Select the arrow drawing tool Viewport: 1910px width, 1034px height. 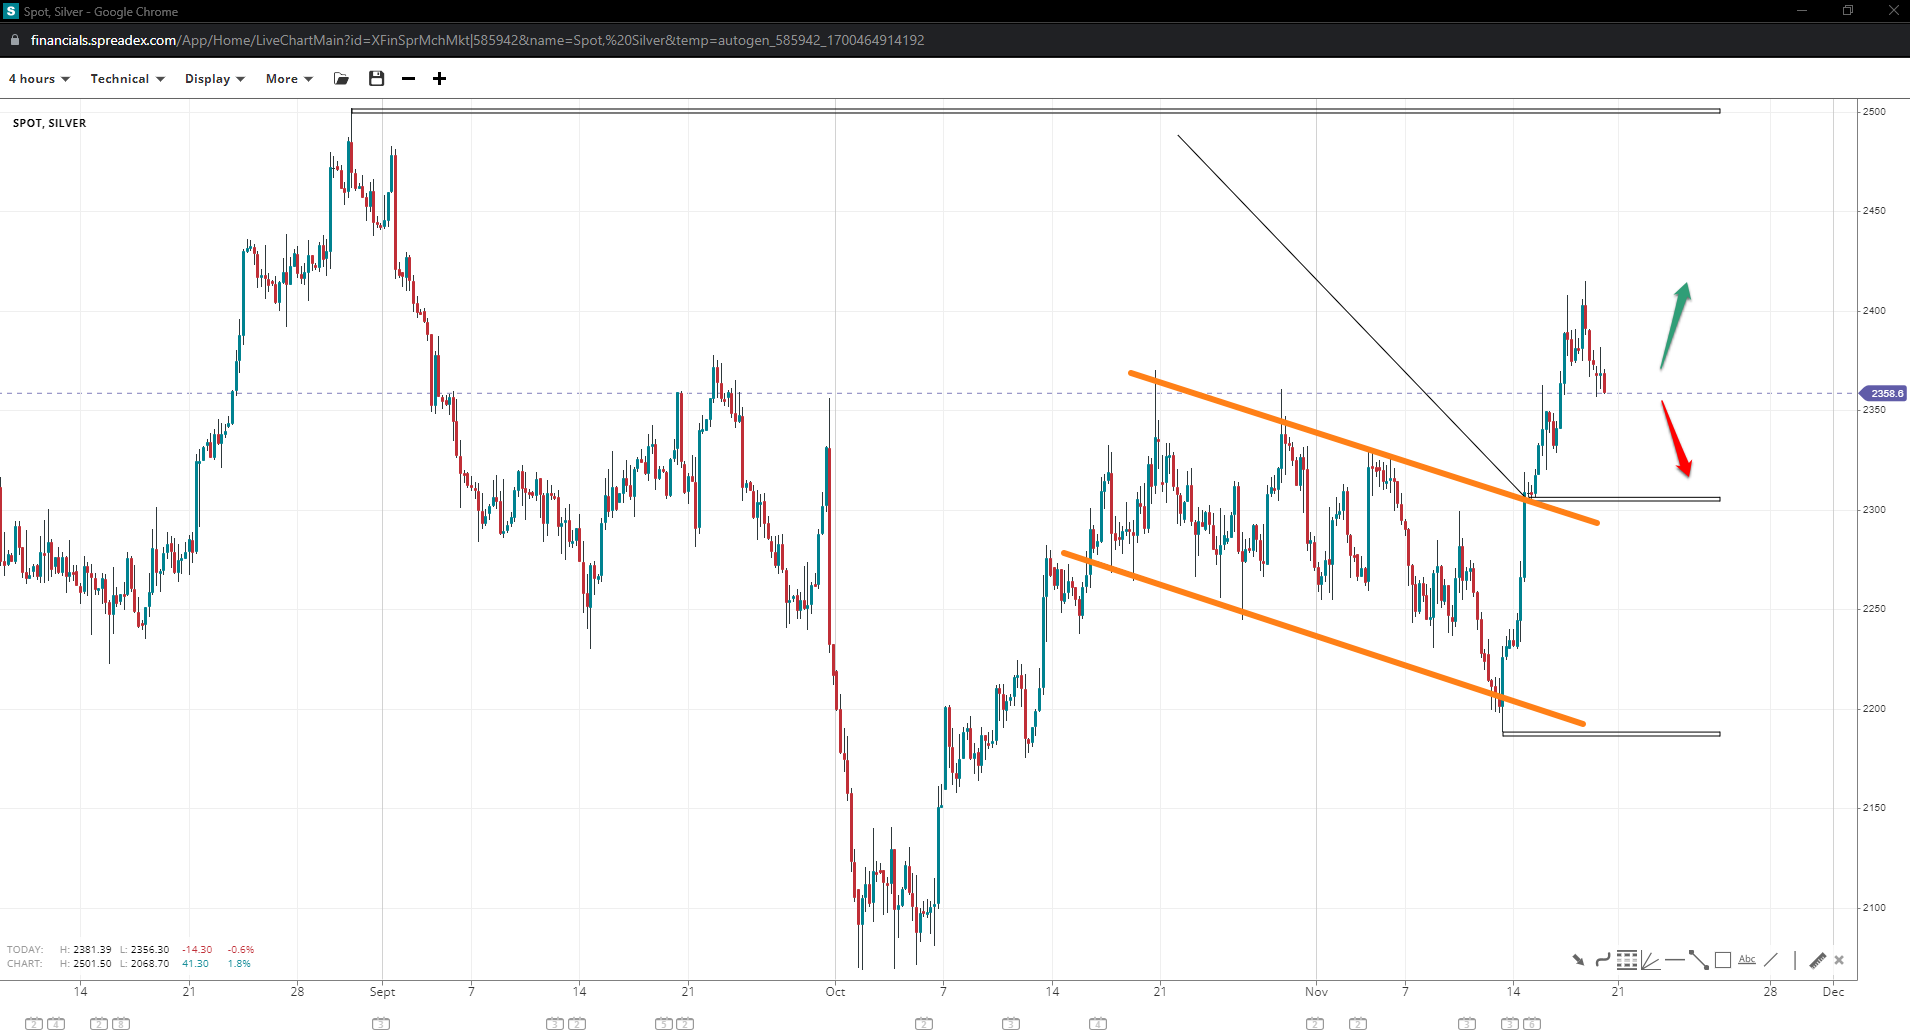click(x=1578, y=960)
